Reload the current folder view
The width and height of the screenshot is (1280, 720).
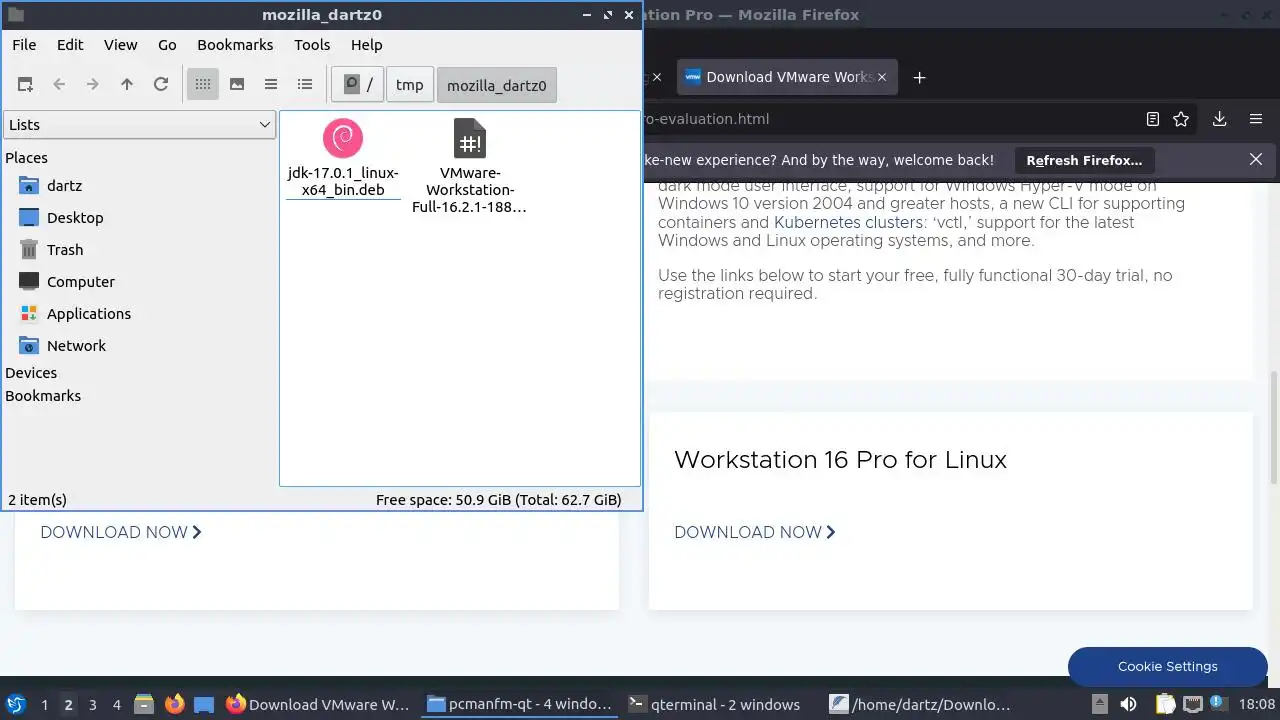point(161,85)
